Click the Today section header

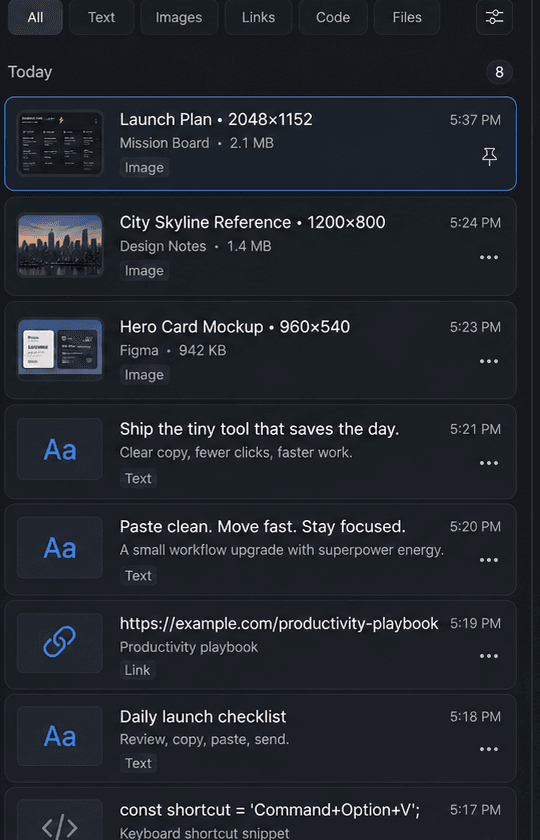[x=30, y=72]
